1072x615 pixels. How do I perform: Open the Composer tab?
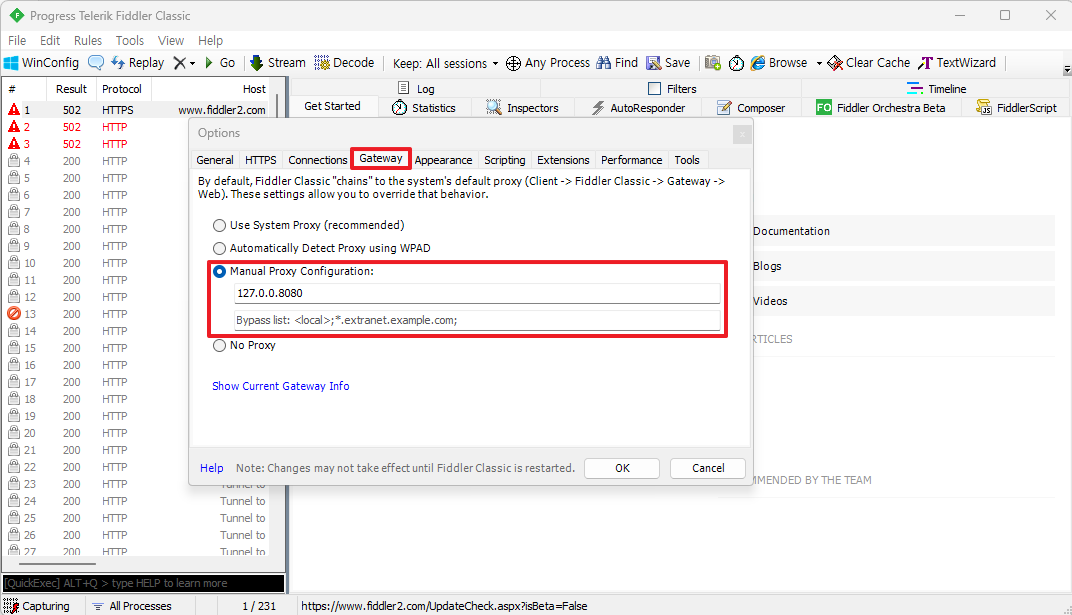tap(751, 108)
